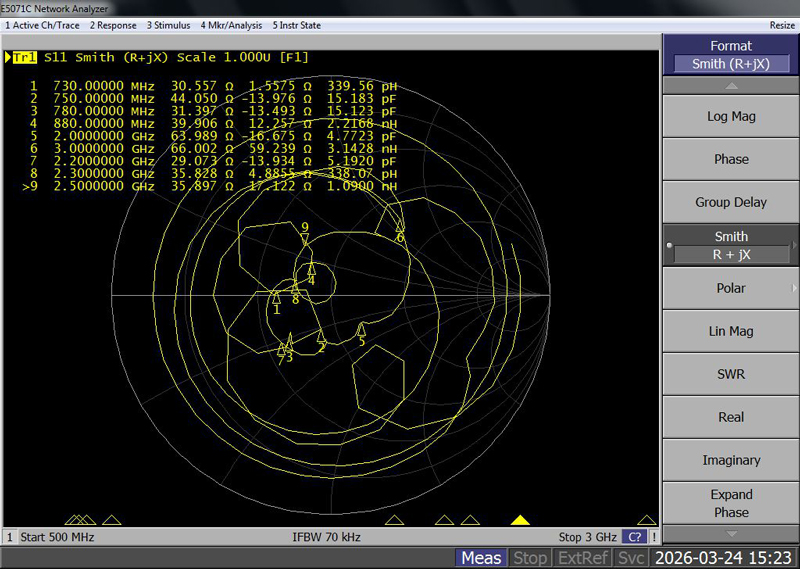Select marker 1 on the Smith chart
This screenshot has width=800, height=569.
277,297
